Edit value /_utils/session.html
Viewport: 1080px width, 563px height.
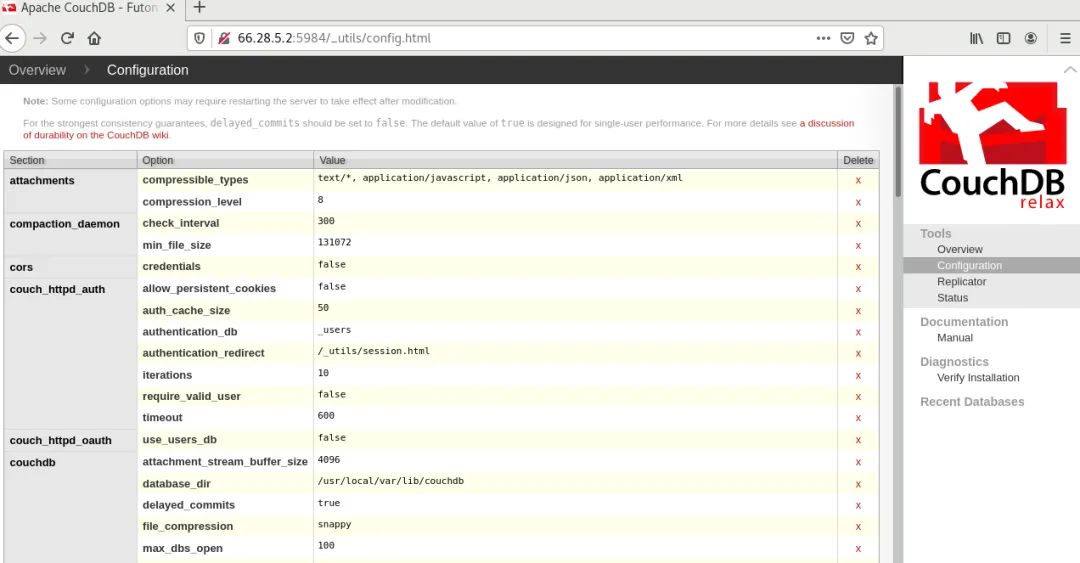373,351
